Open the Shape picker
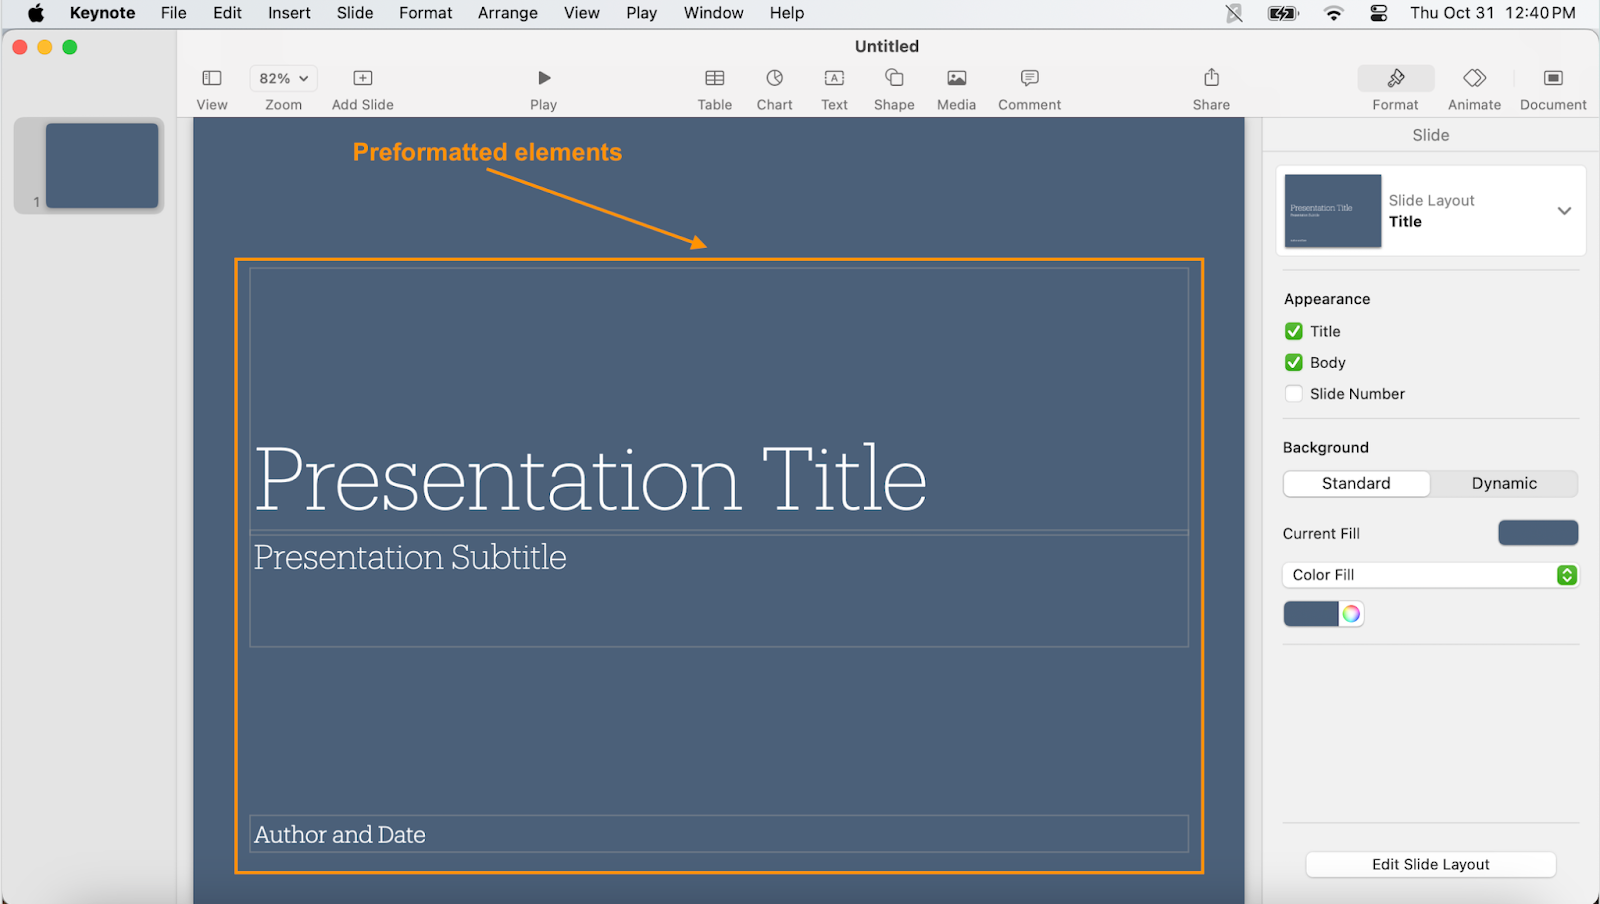This screenshot has height=904, width=1600. coord(894,79)
